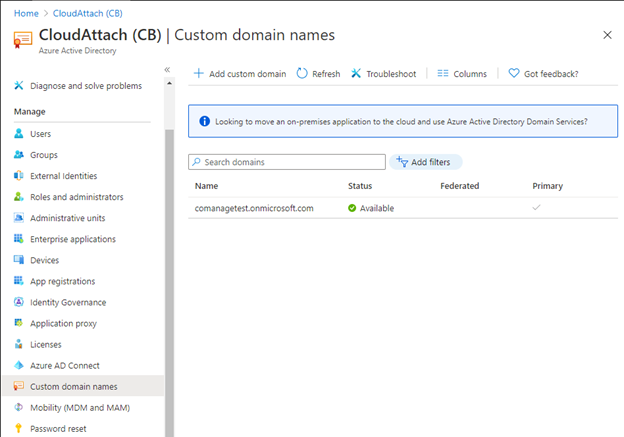Open Administrative units menu entry
Screen dimensions: 624x437
tap(68, 218)
